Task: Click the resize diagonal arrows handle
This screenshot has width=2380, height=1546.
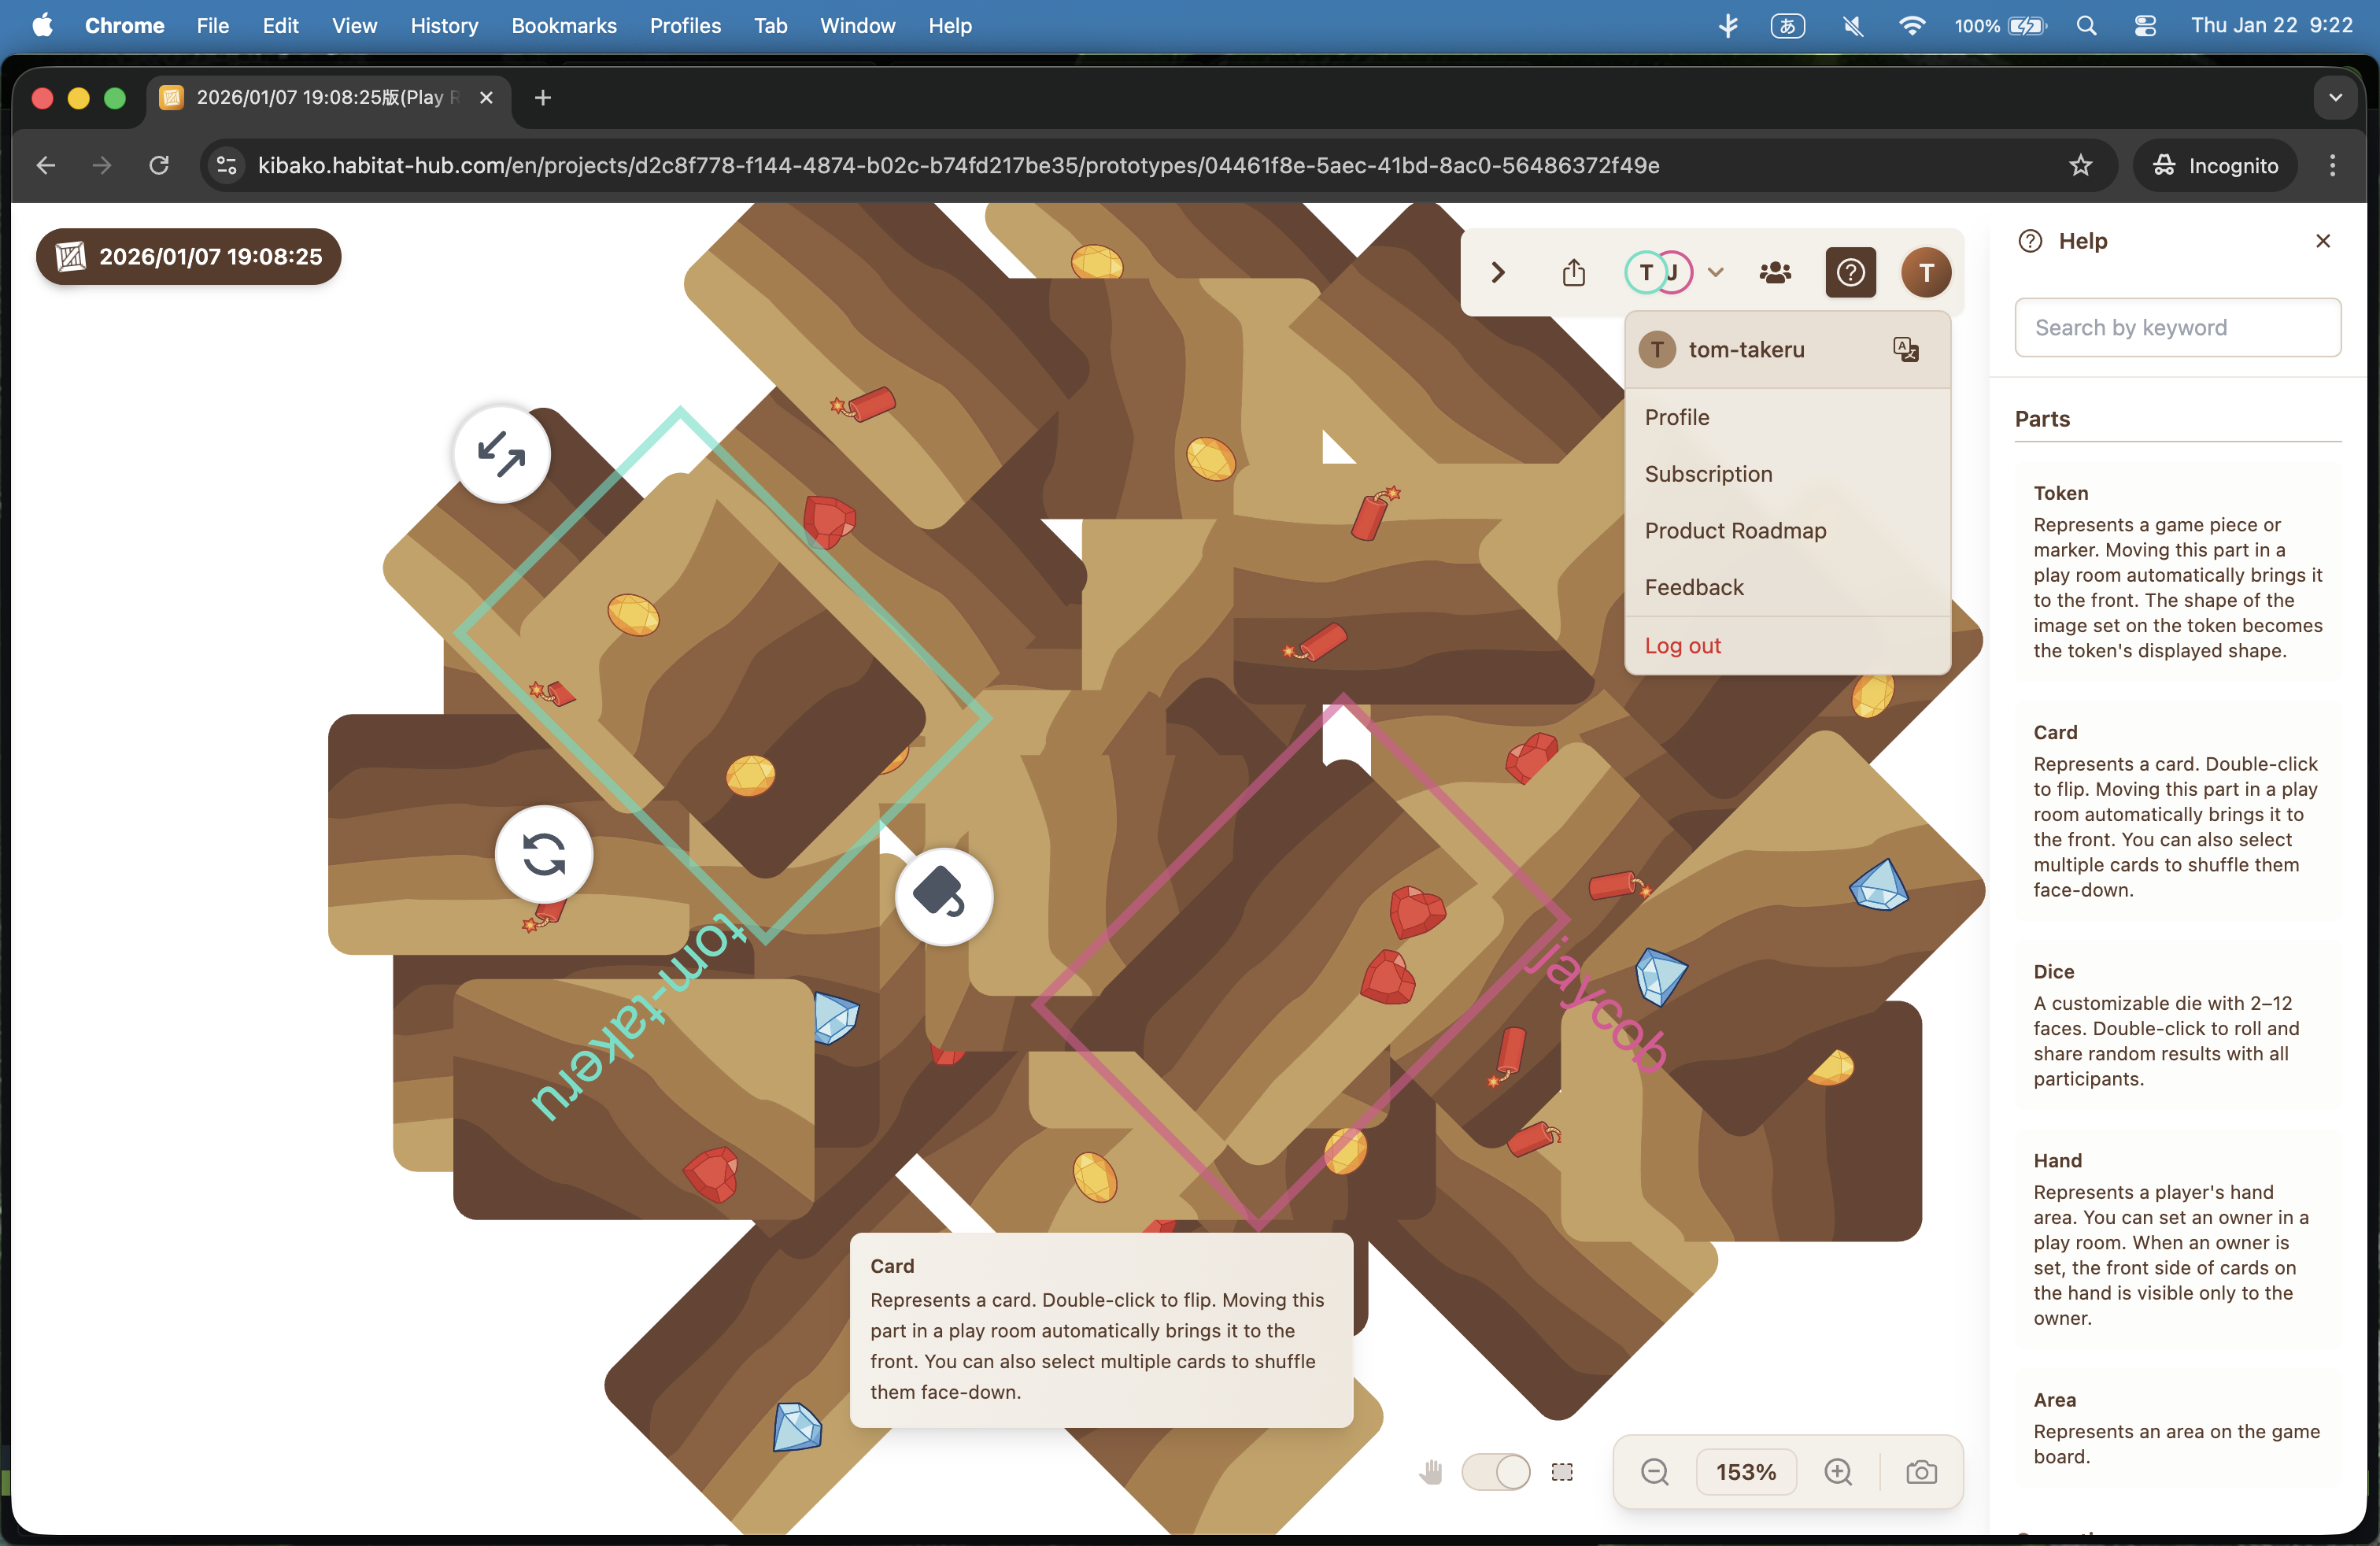Action: click(502, 454)
